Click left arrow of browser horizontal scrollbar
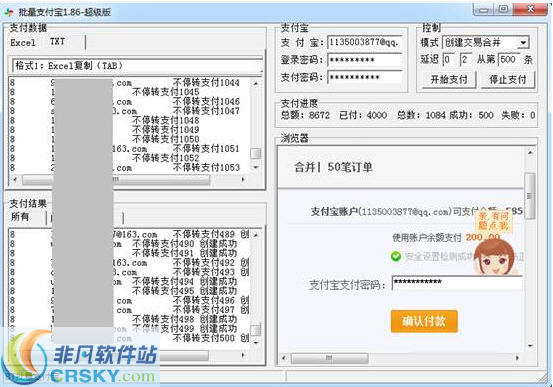This screenshot has height=387, width=553. pyautogui.click(x=284, y=358)
